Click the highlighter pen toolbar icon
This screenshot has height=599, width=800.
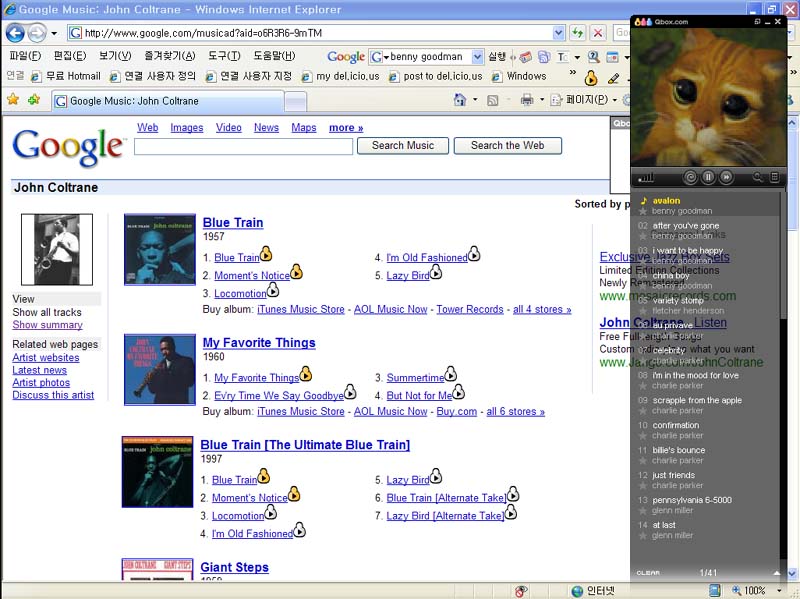pos(613,78)
